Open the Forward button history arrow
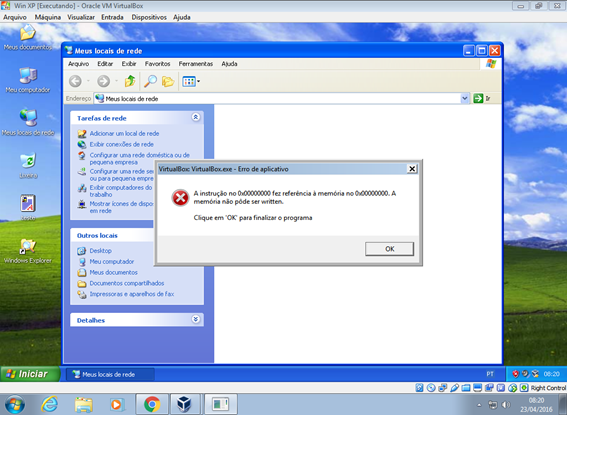The height and width of the screenshot is (460, 614). click(116, 81)
